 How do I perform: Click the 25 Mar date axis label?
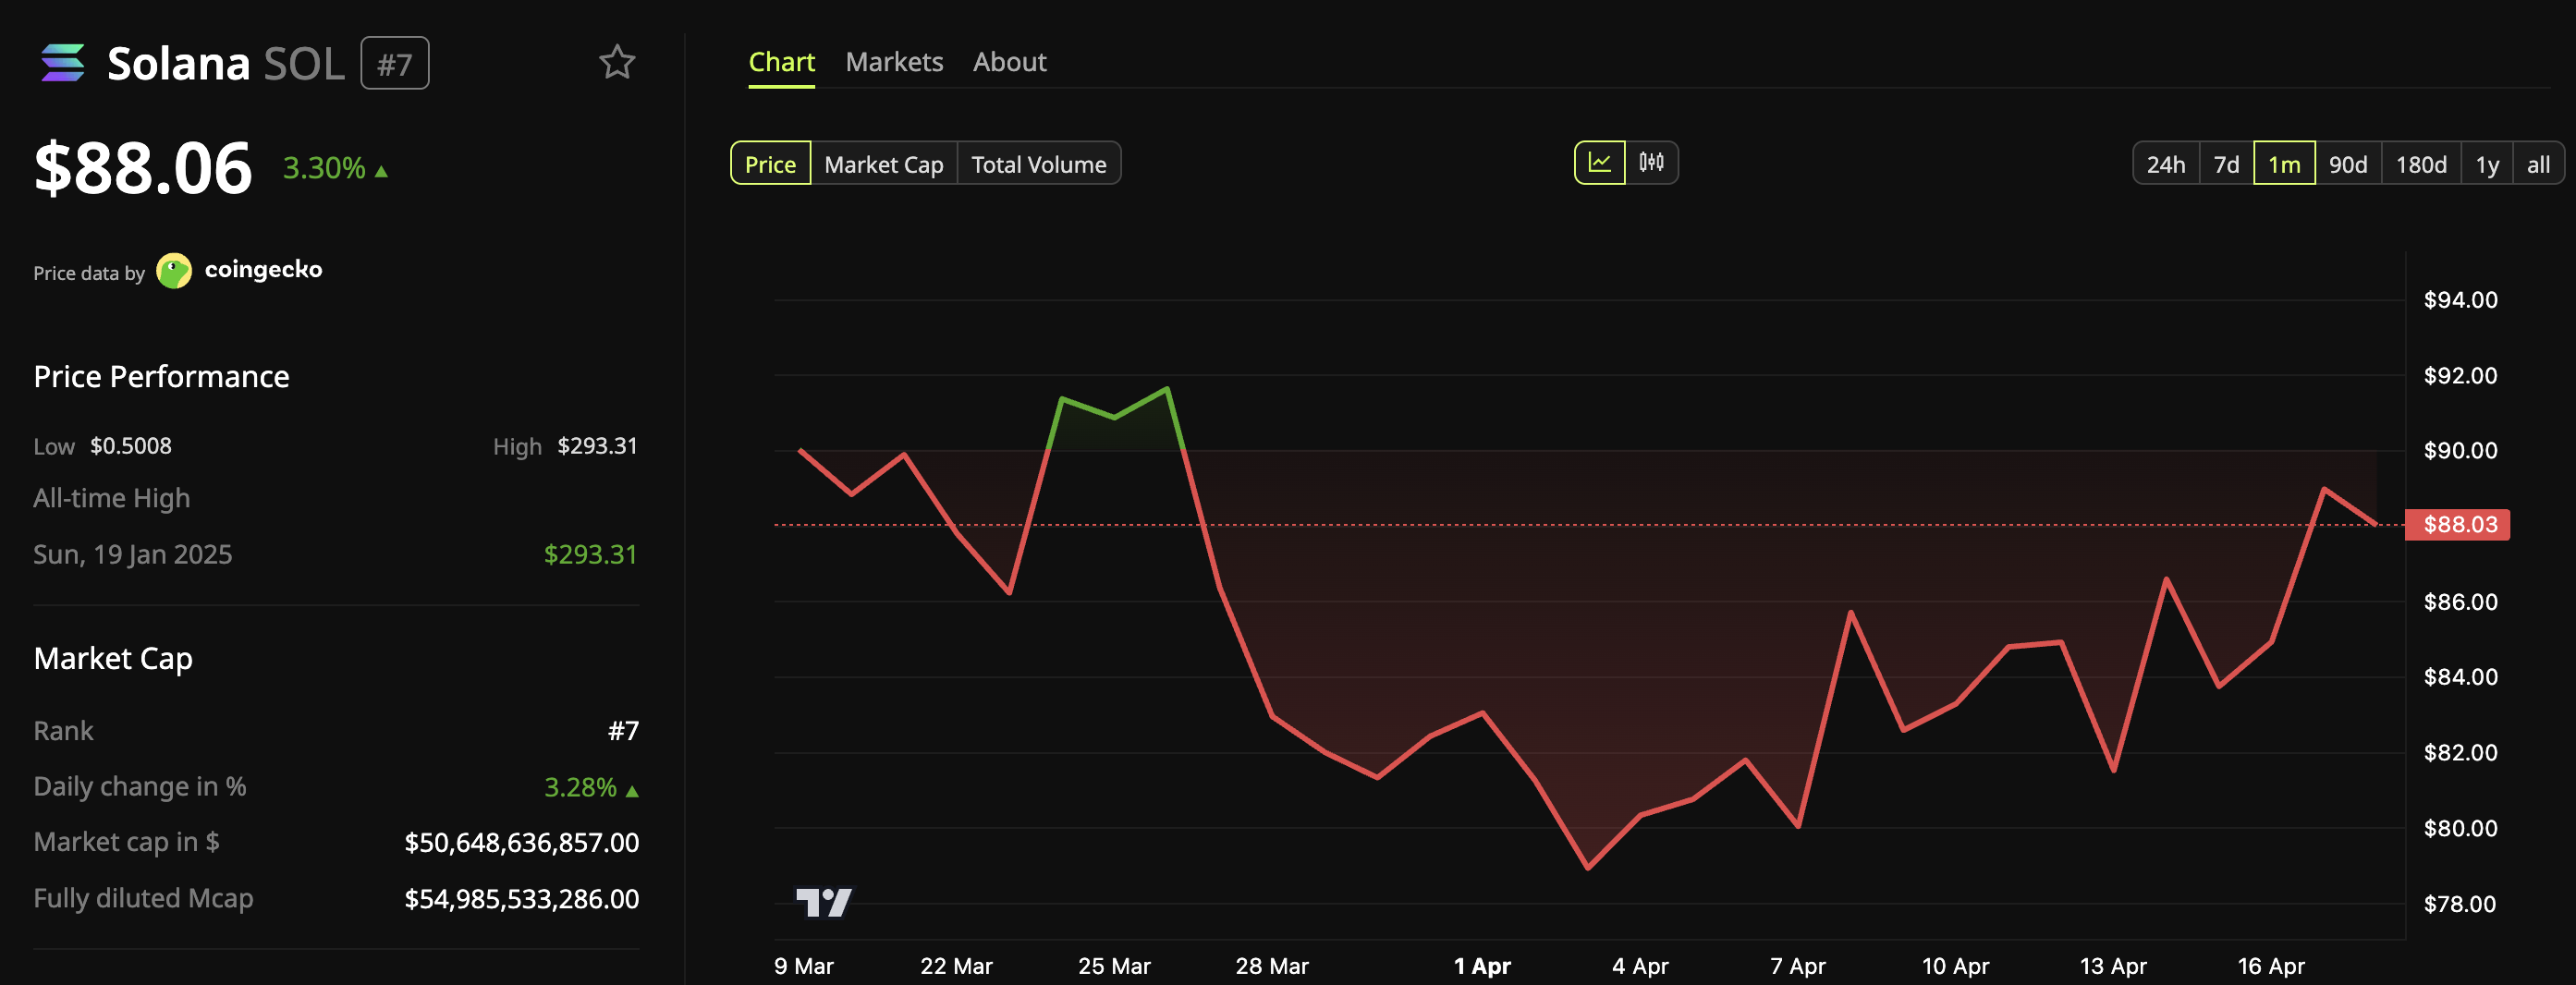[x=1114, y=966]
